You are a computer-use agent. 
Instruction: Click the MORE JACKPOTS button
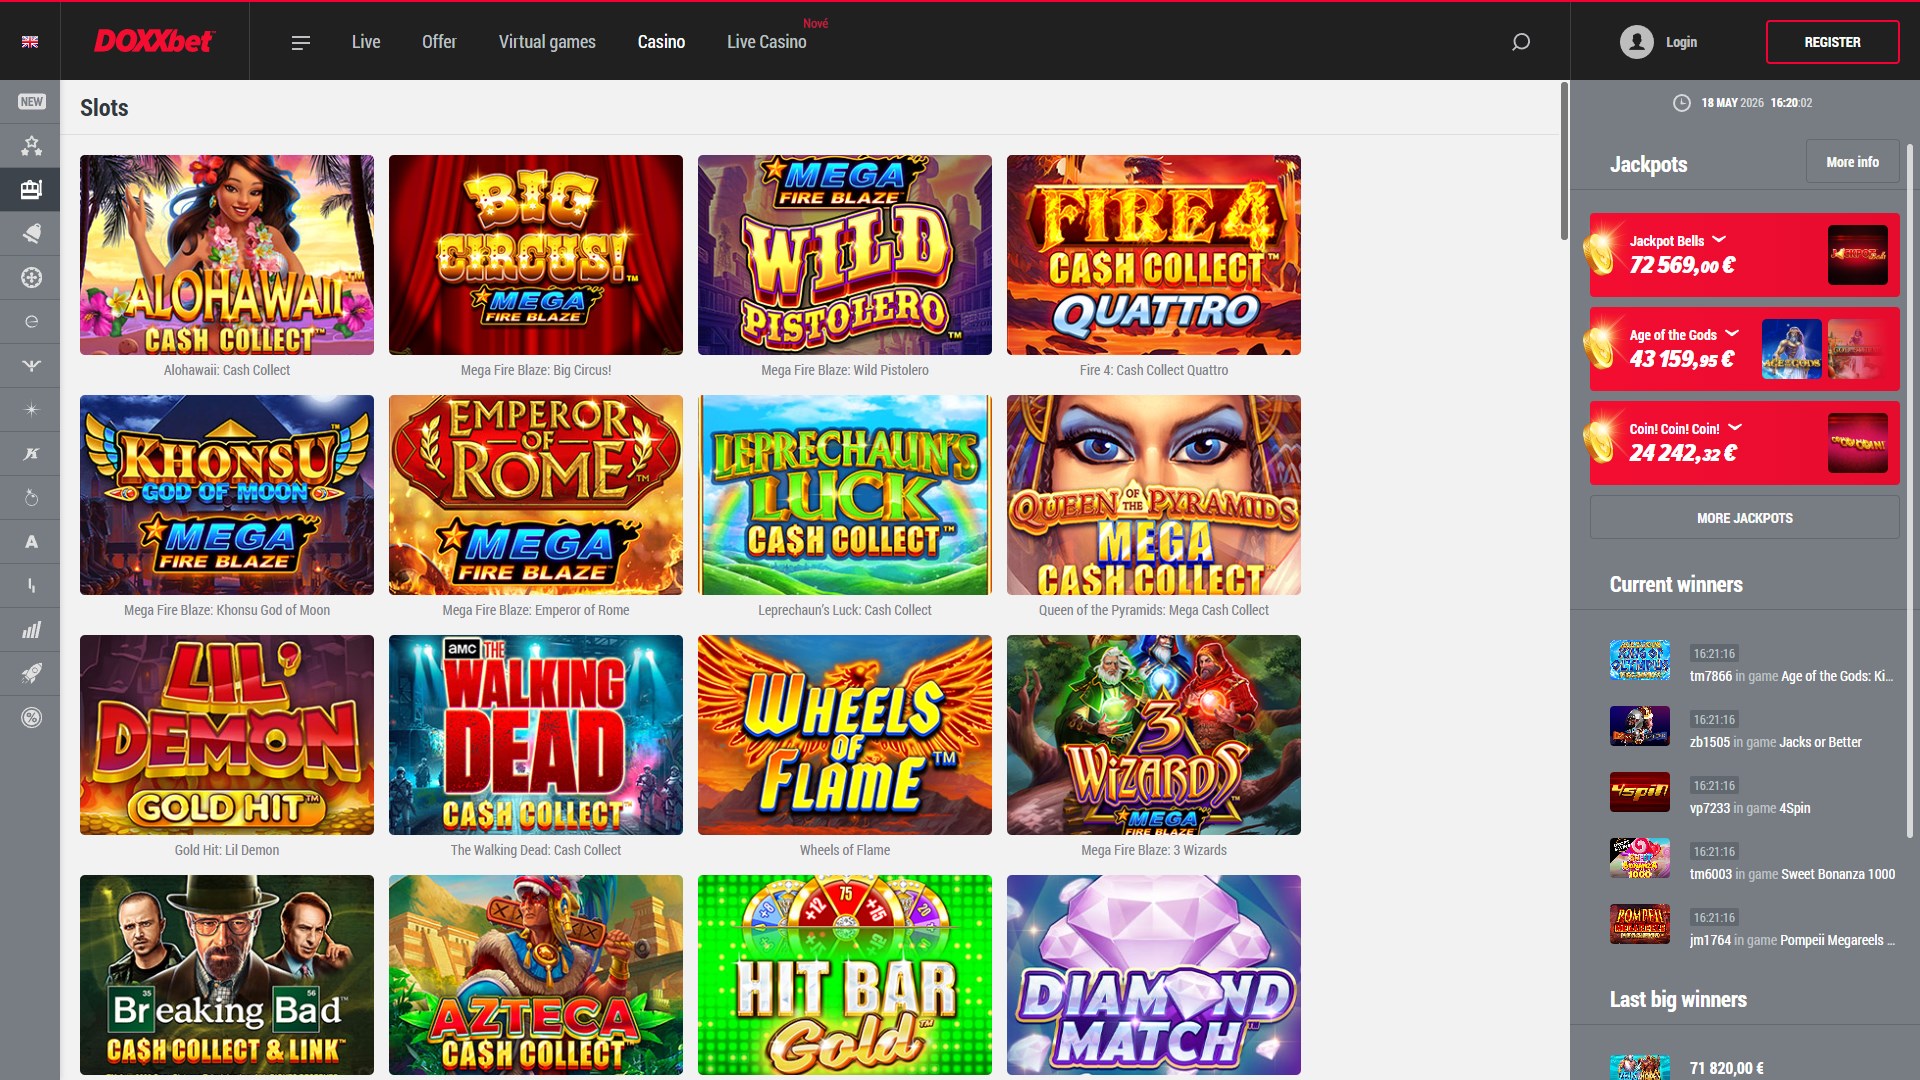click(1744, 518)
